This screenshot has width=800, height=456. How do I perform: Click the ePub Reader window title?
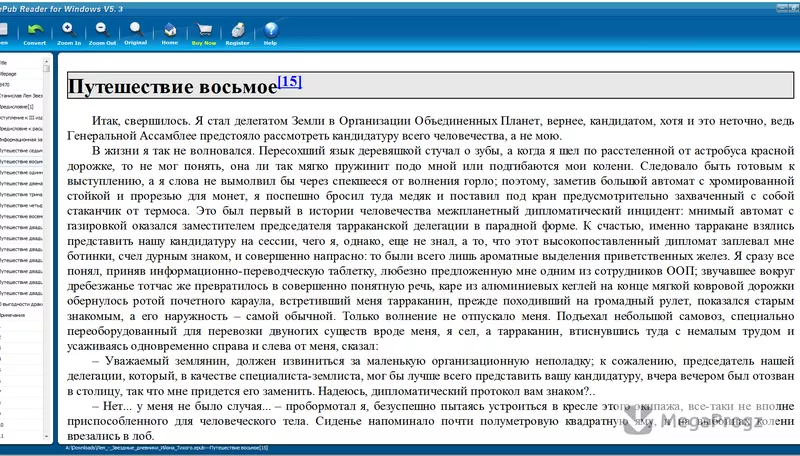pos(61,9)
